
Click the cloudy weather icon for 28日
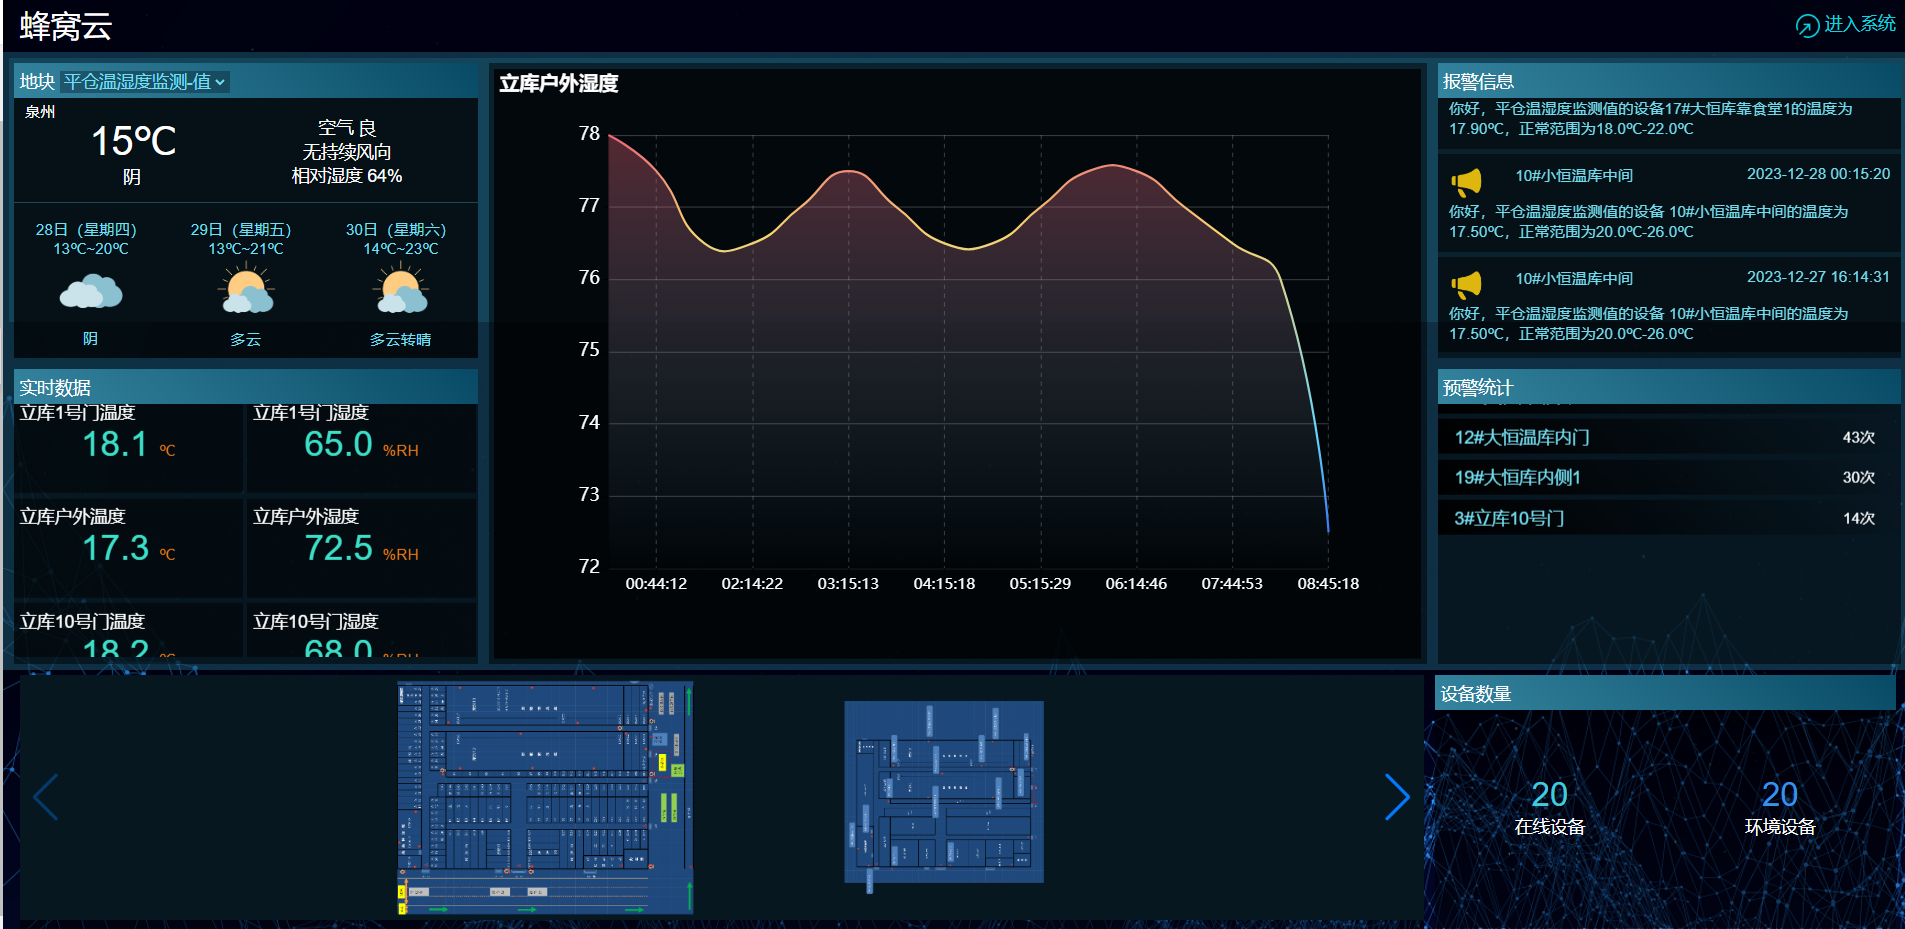pyautogui.click(x=91, y=293)
